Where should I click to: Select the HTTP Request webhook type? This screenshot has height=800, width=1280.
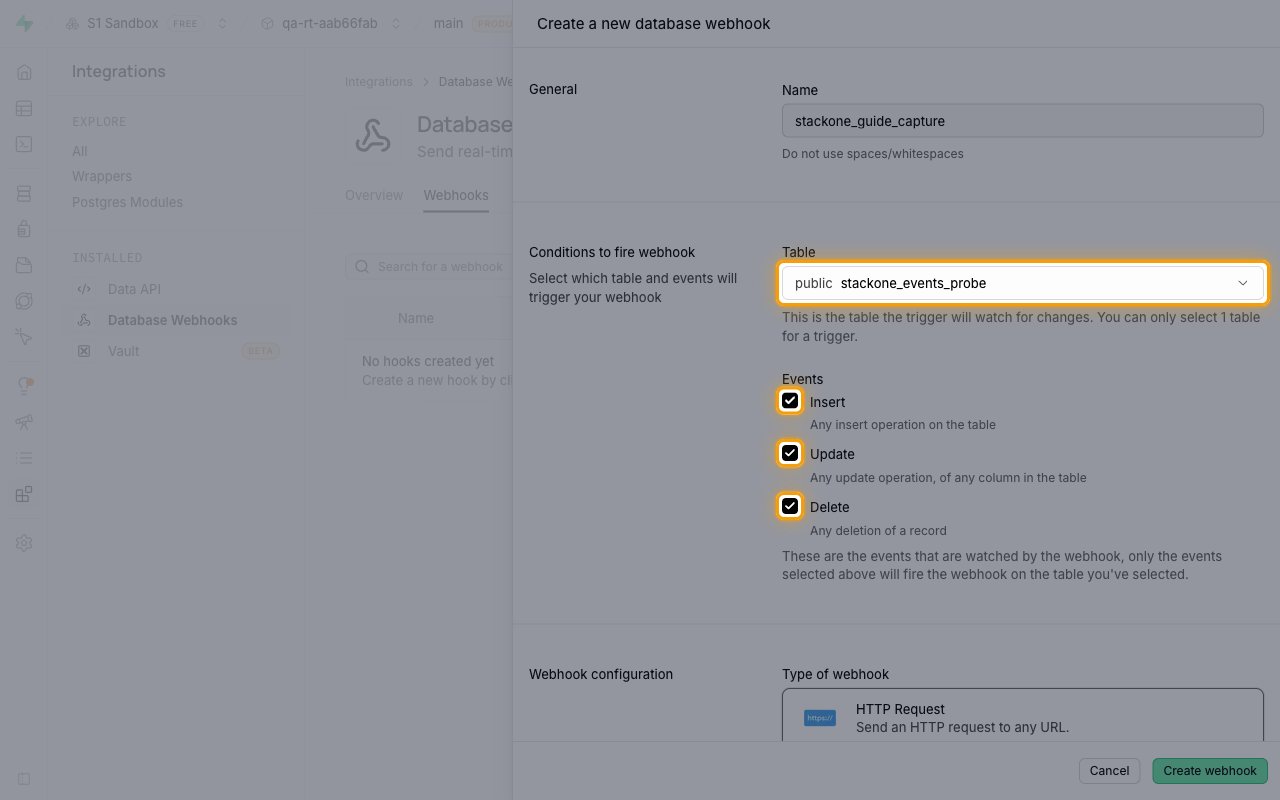[x=1023, y=717]
